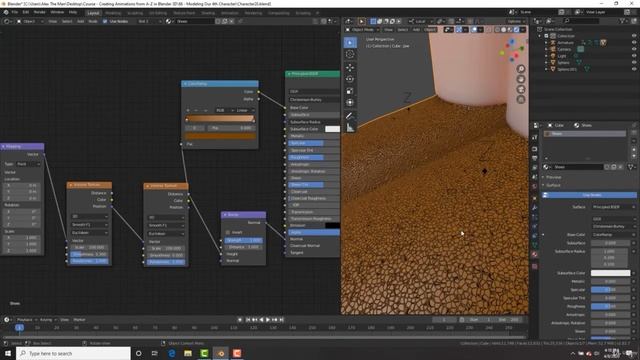Select the Scale tool in viewport toolbar
The image size is (640, 360).
tap(350, 91)
